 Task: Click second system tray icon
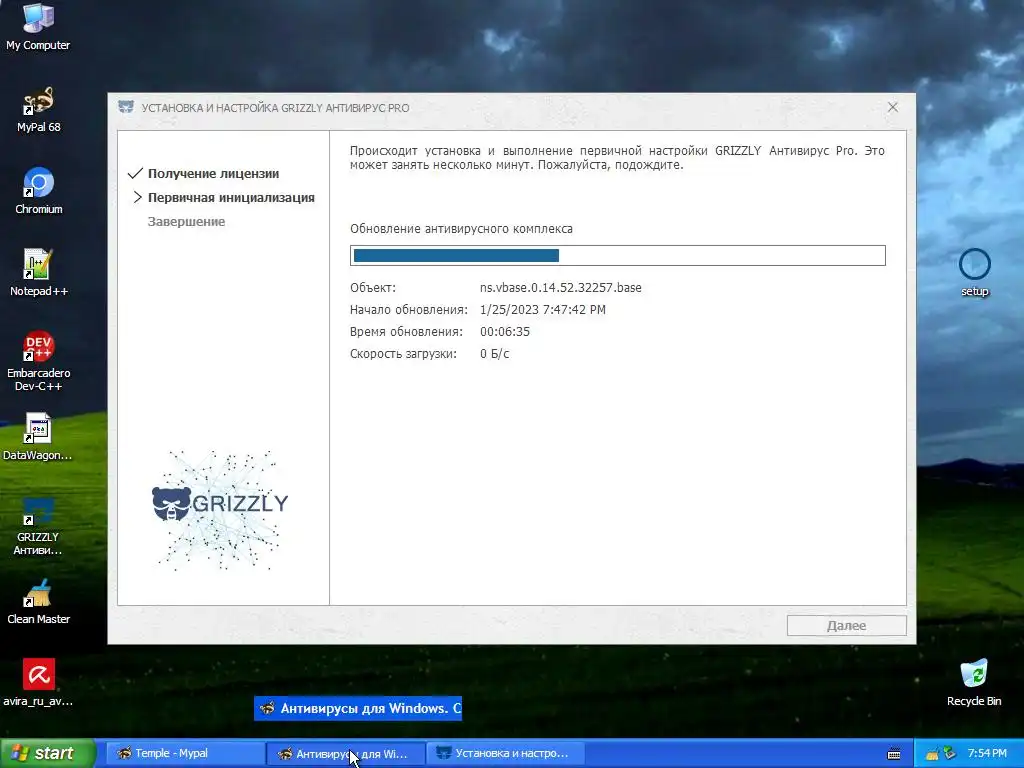tap(950, 754)
